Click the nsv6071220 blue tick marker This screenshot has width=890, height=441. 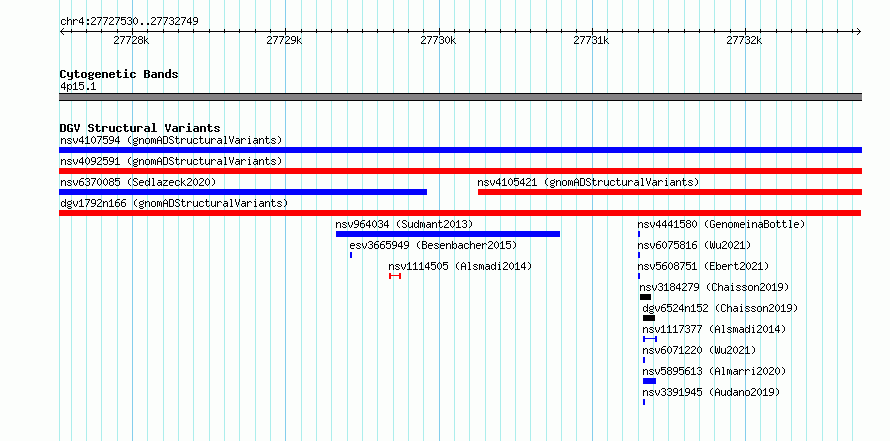(644, 360)
